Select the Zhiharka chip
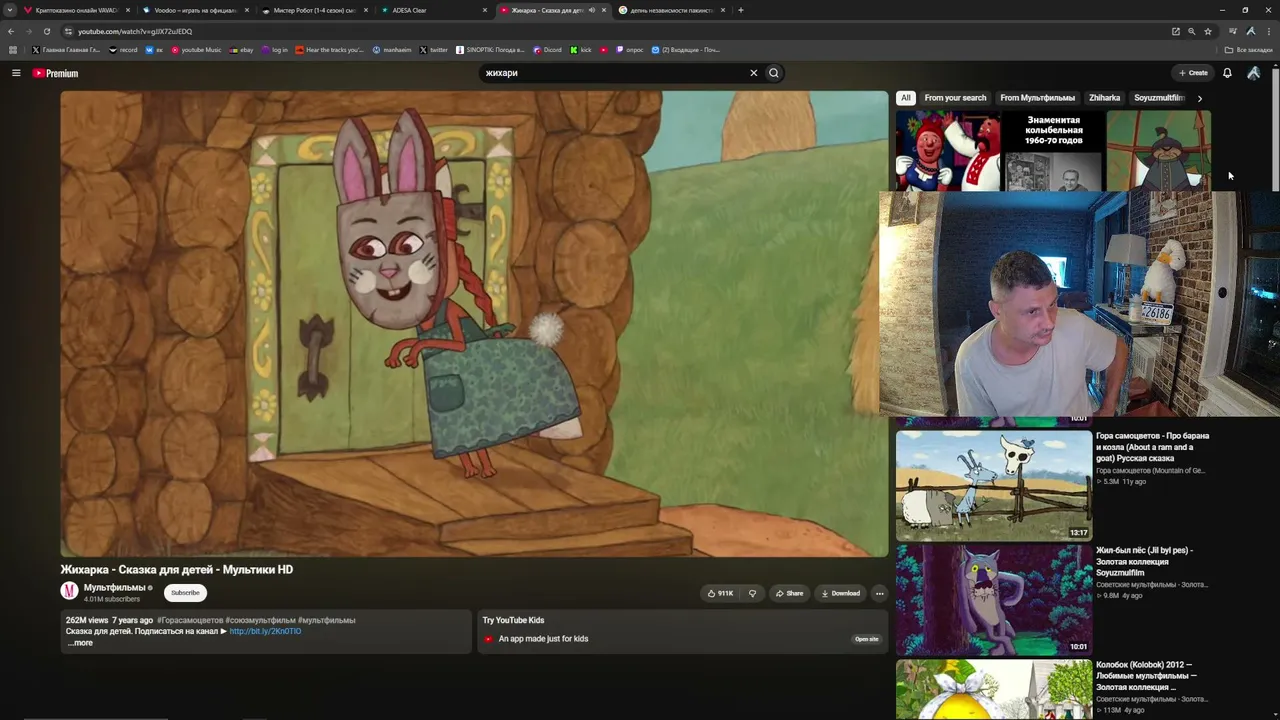This screenshot has height=720, width=1280. (x=1105, y=98)
